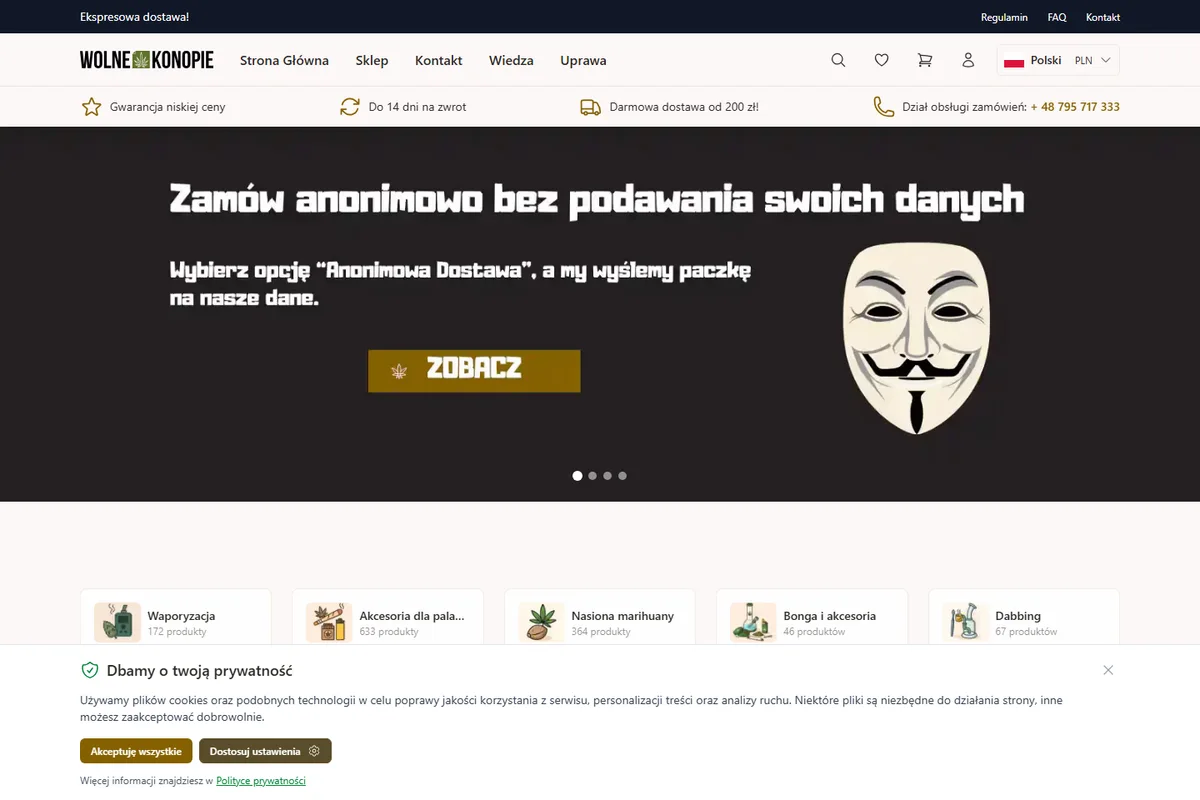Click the privacy shield icon
The image size is (1200, 800).
[89, 671]
